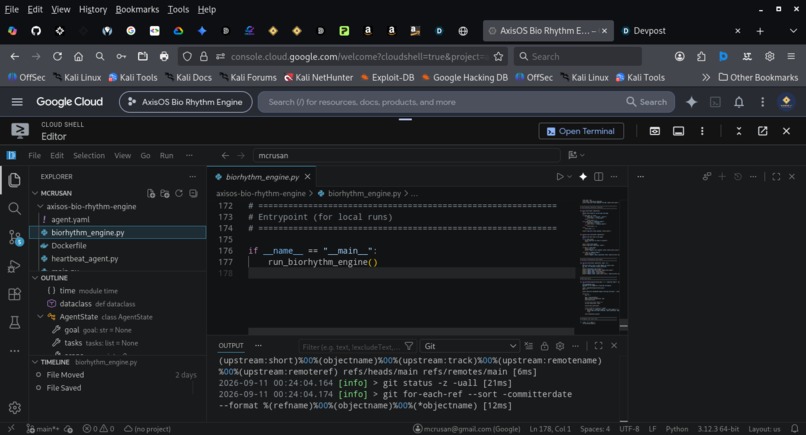Click the New Folder icon in MCRUSAN header

tap(164, 193)
